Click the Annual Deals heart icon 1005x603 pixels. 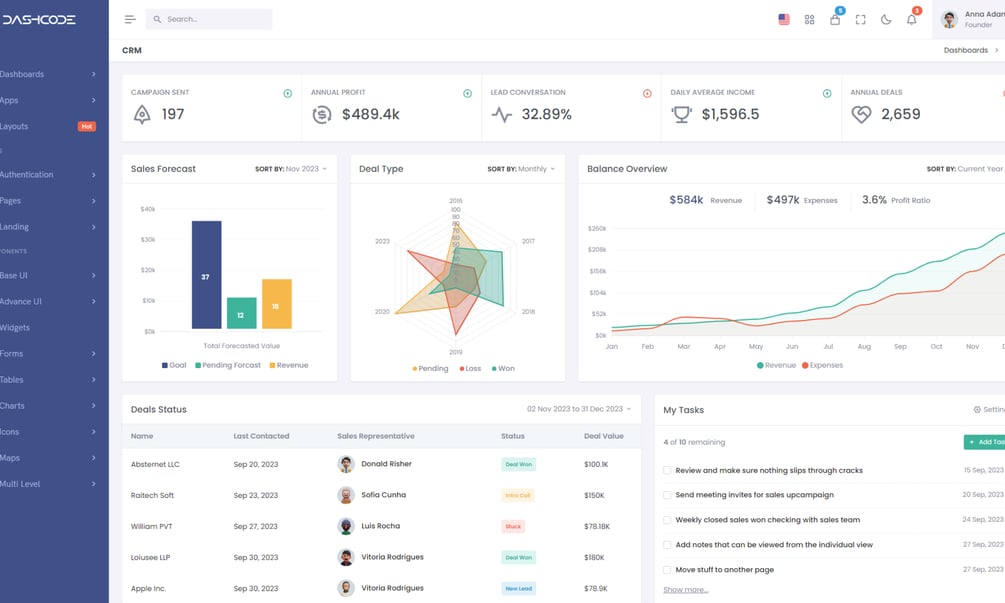click(x=861, y=114)
